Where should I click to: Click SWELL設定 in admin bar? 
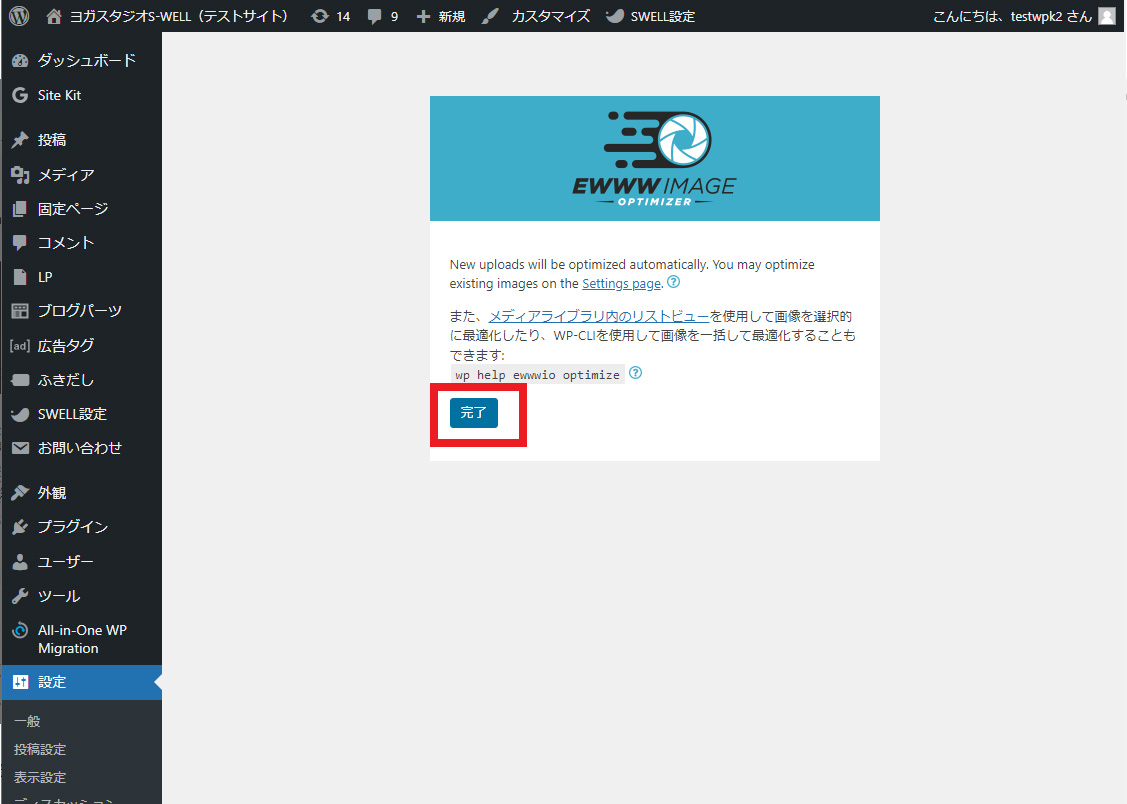[663, 16]
